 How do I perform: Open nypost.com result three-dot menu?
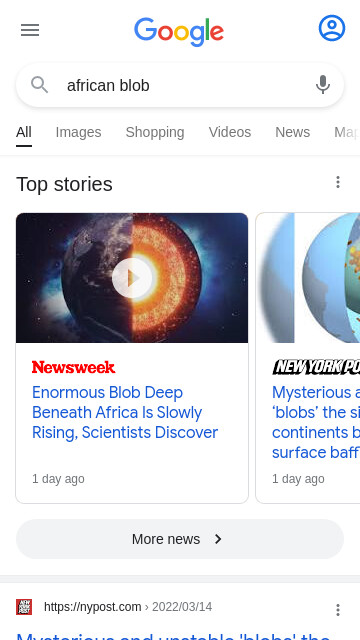[338, 610]
